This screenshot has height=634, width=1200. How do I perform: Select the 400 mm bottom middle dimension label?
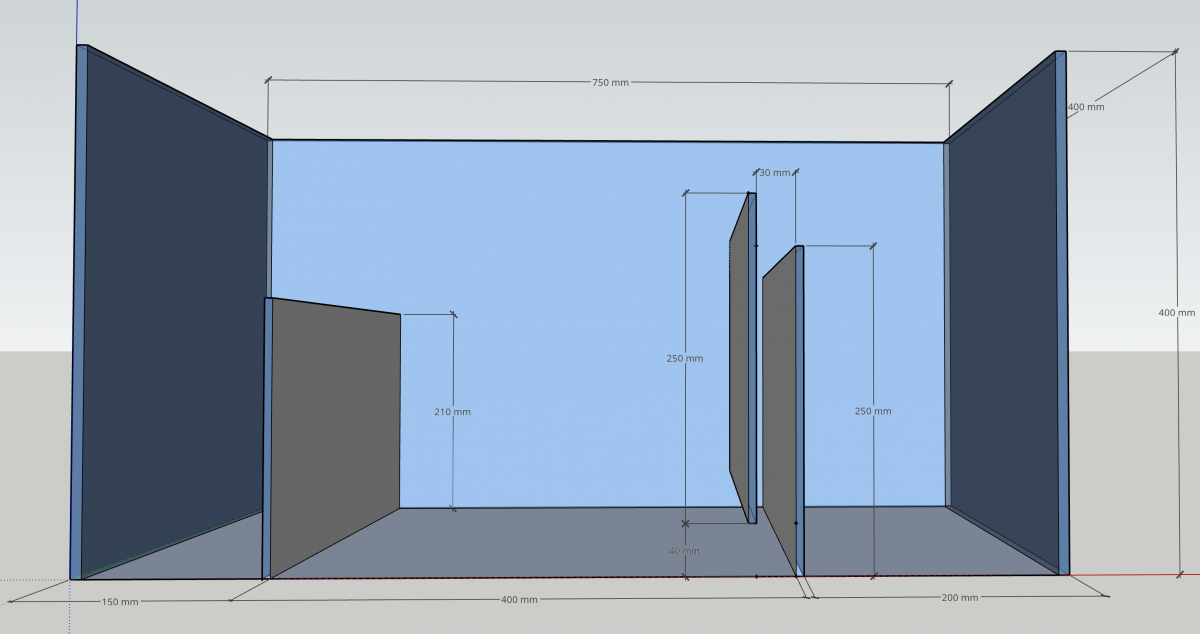pyautogui.click(x=519, y=599)
